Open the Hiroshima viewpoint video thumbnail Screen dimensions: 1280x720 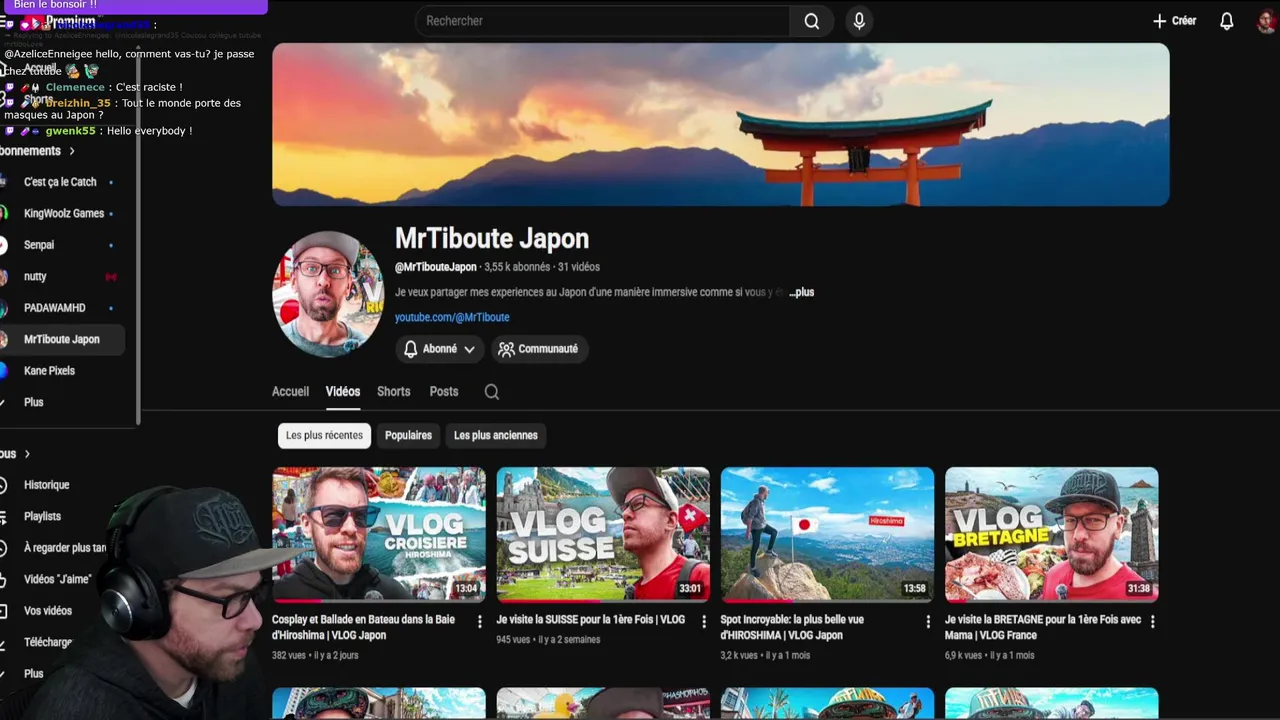827,535
